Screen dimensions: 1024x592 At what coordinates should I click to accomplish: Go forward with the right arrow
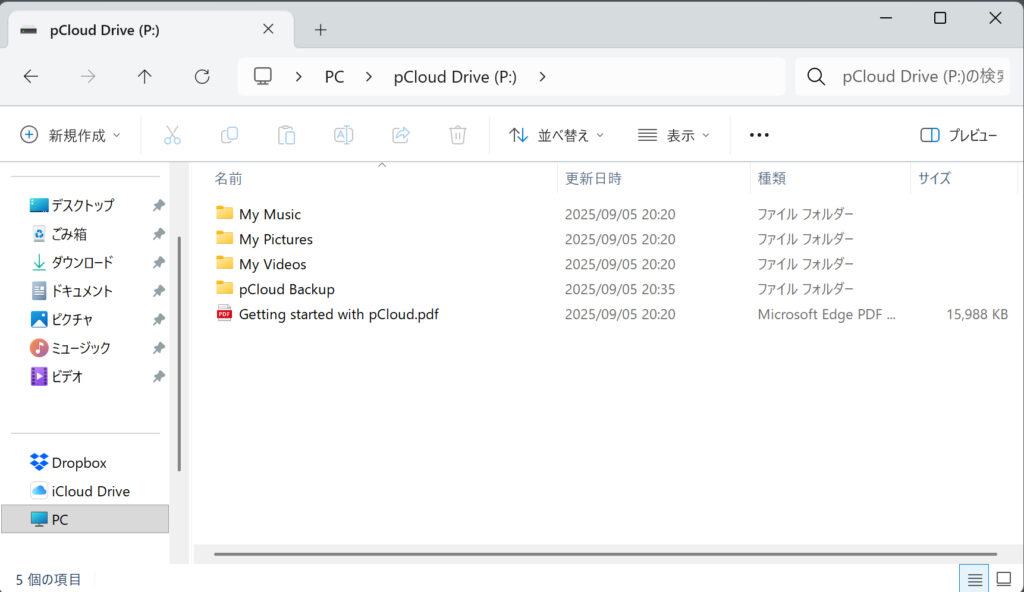pos(88,76)
